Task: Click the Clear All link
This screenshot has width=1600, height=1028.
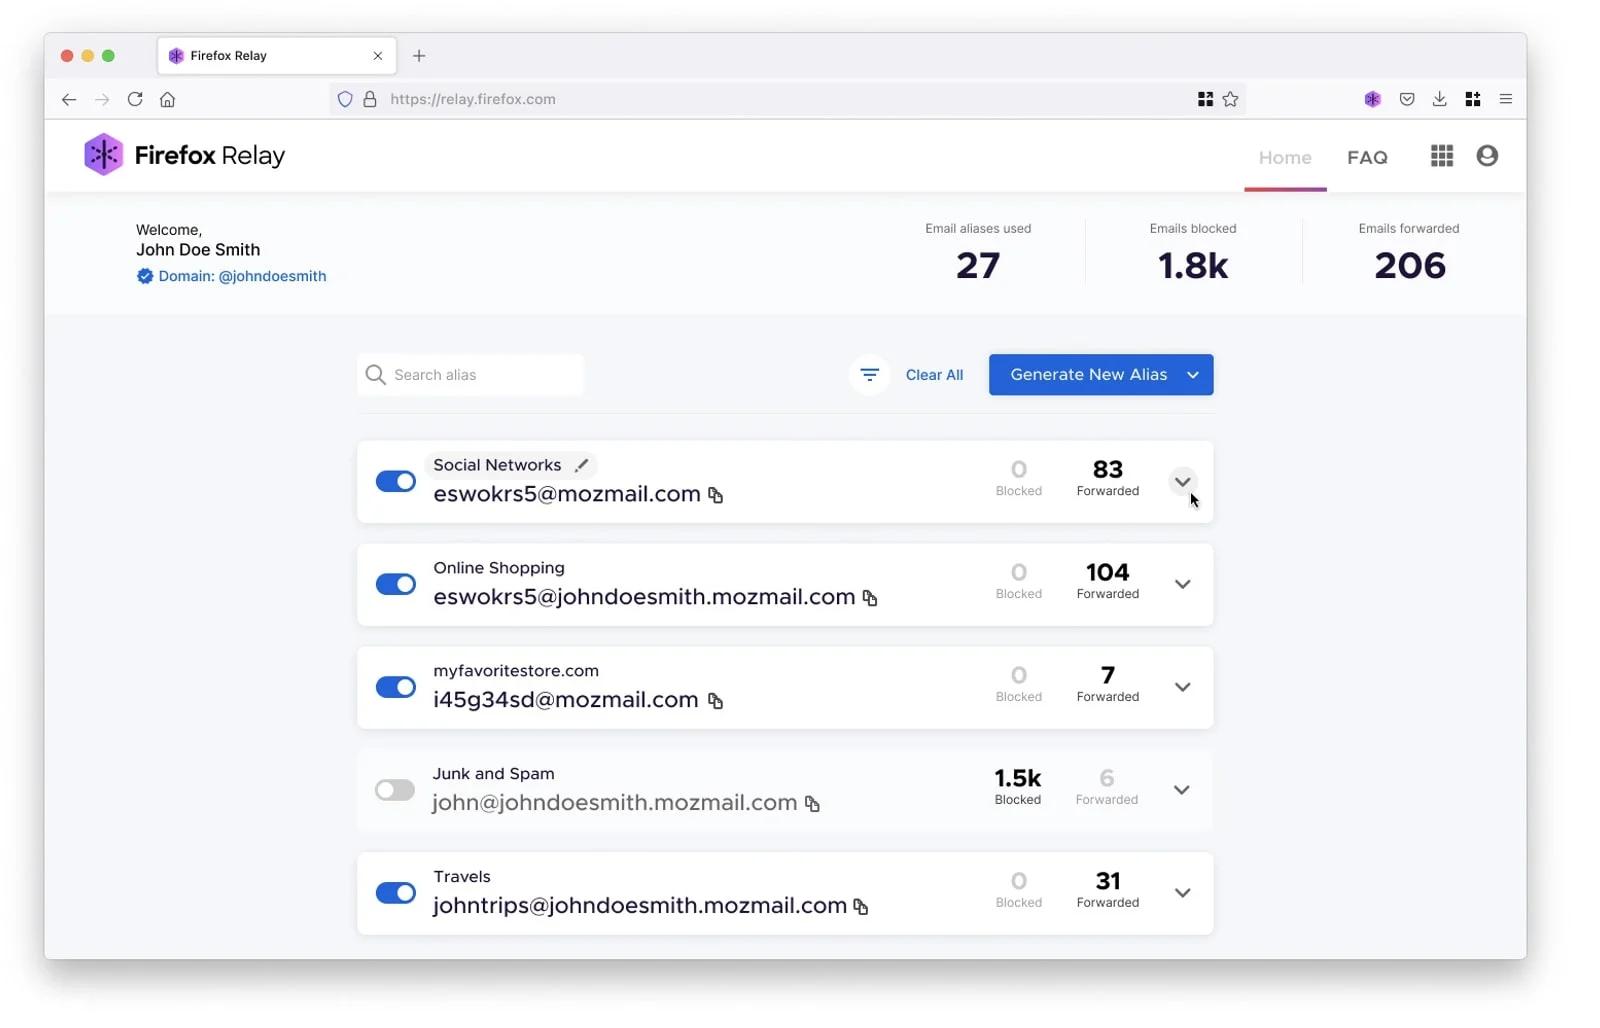Action: coord(934,374)
